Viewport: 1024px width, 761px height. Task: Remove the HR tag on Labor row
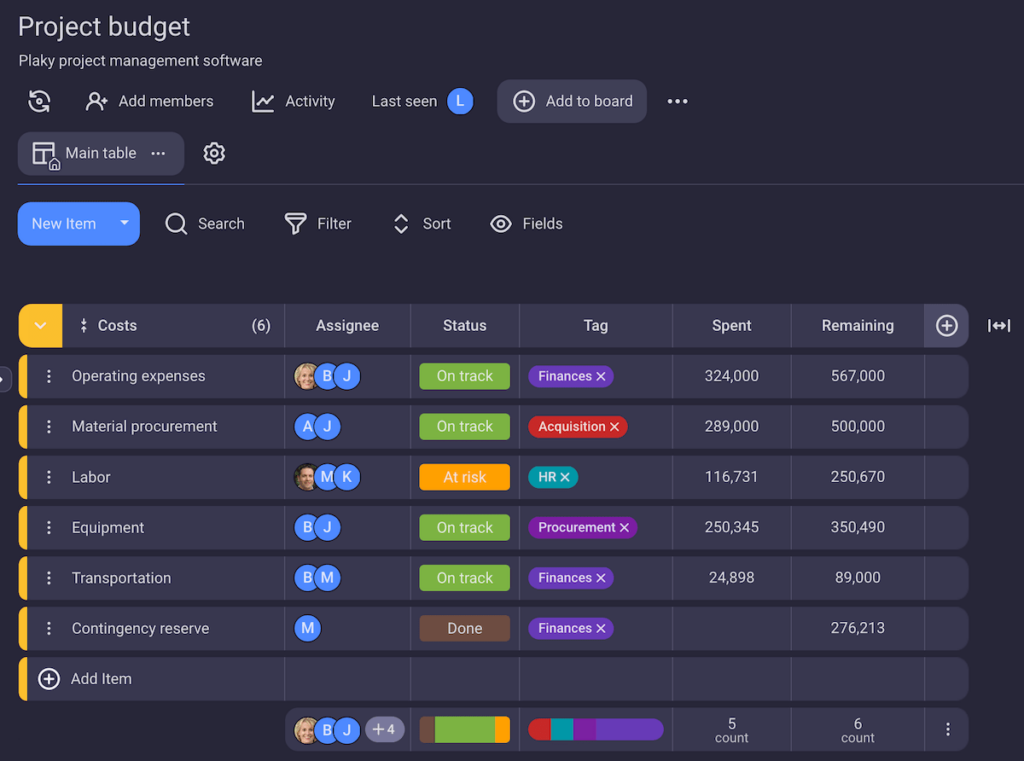point(565,478)
